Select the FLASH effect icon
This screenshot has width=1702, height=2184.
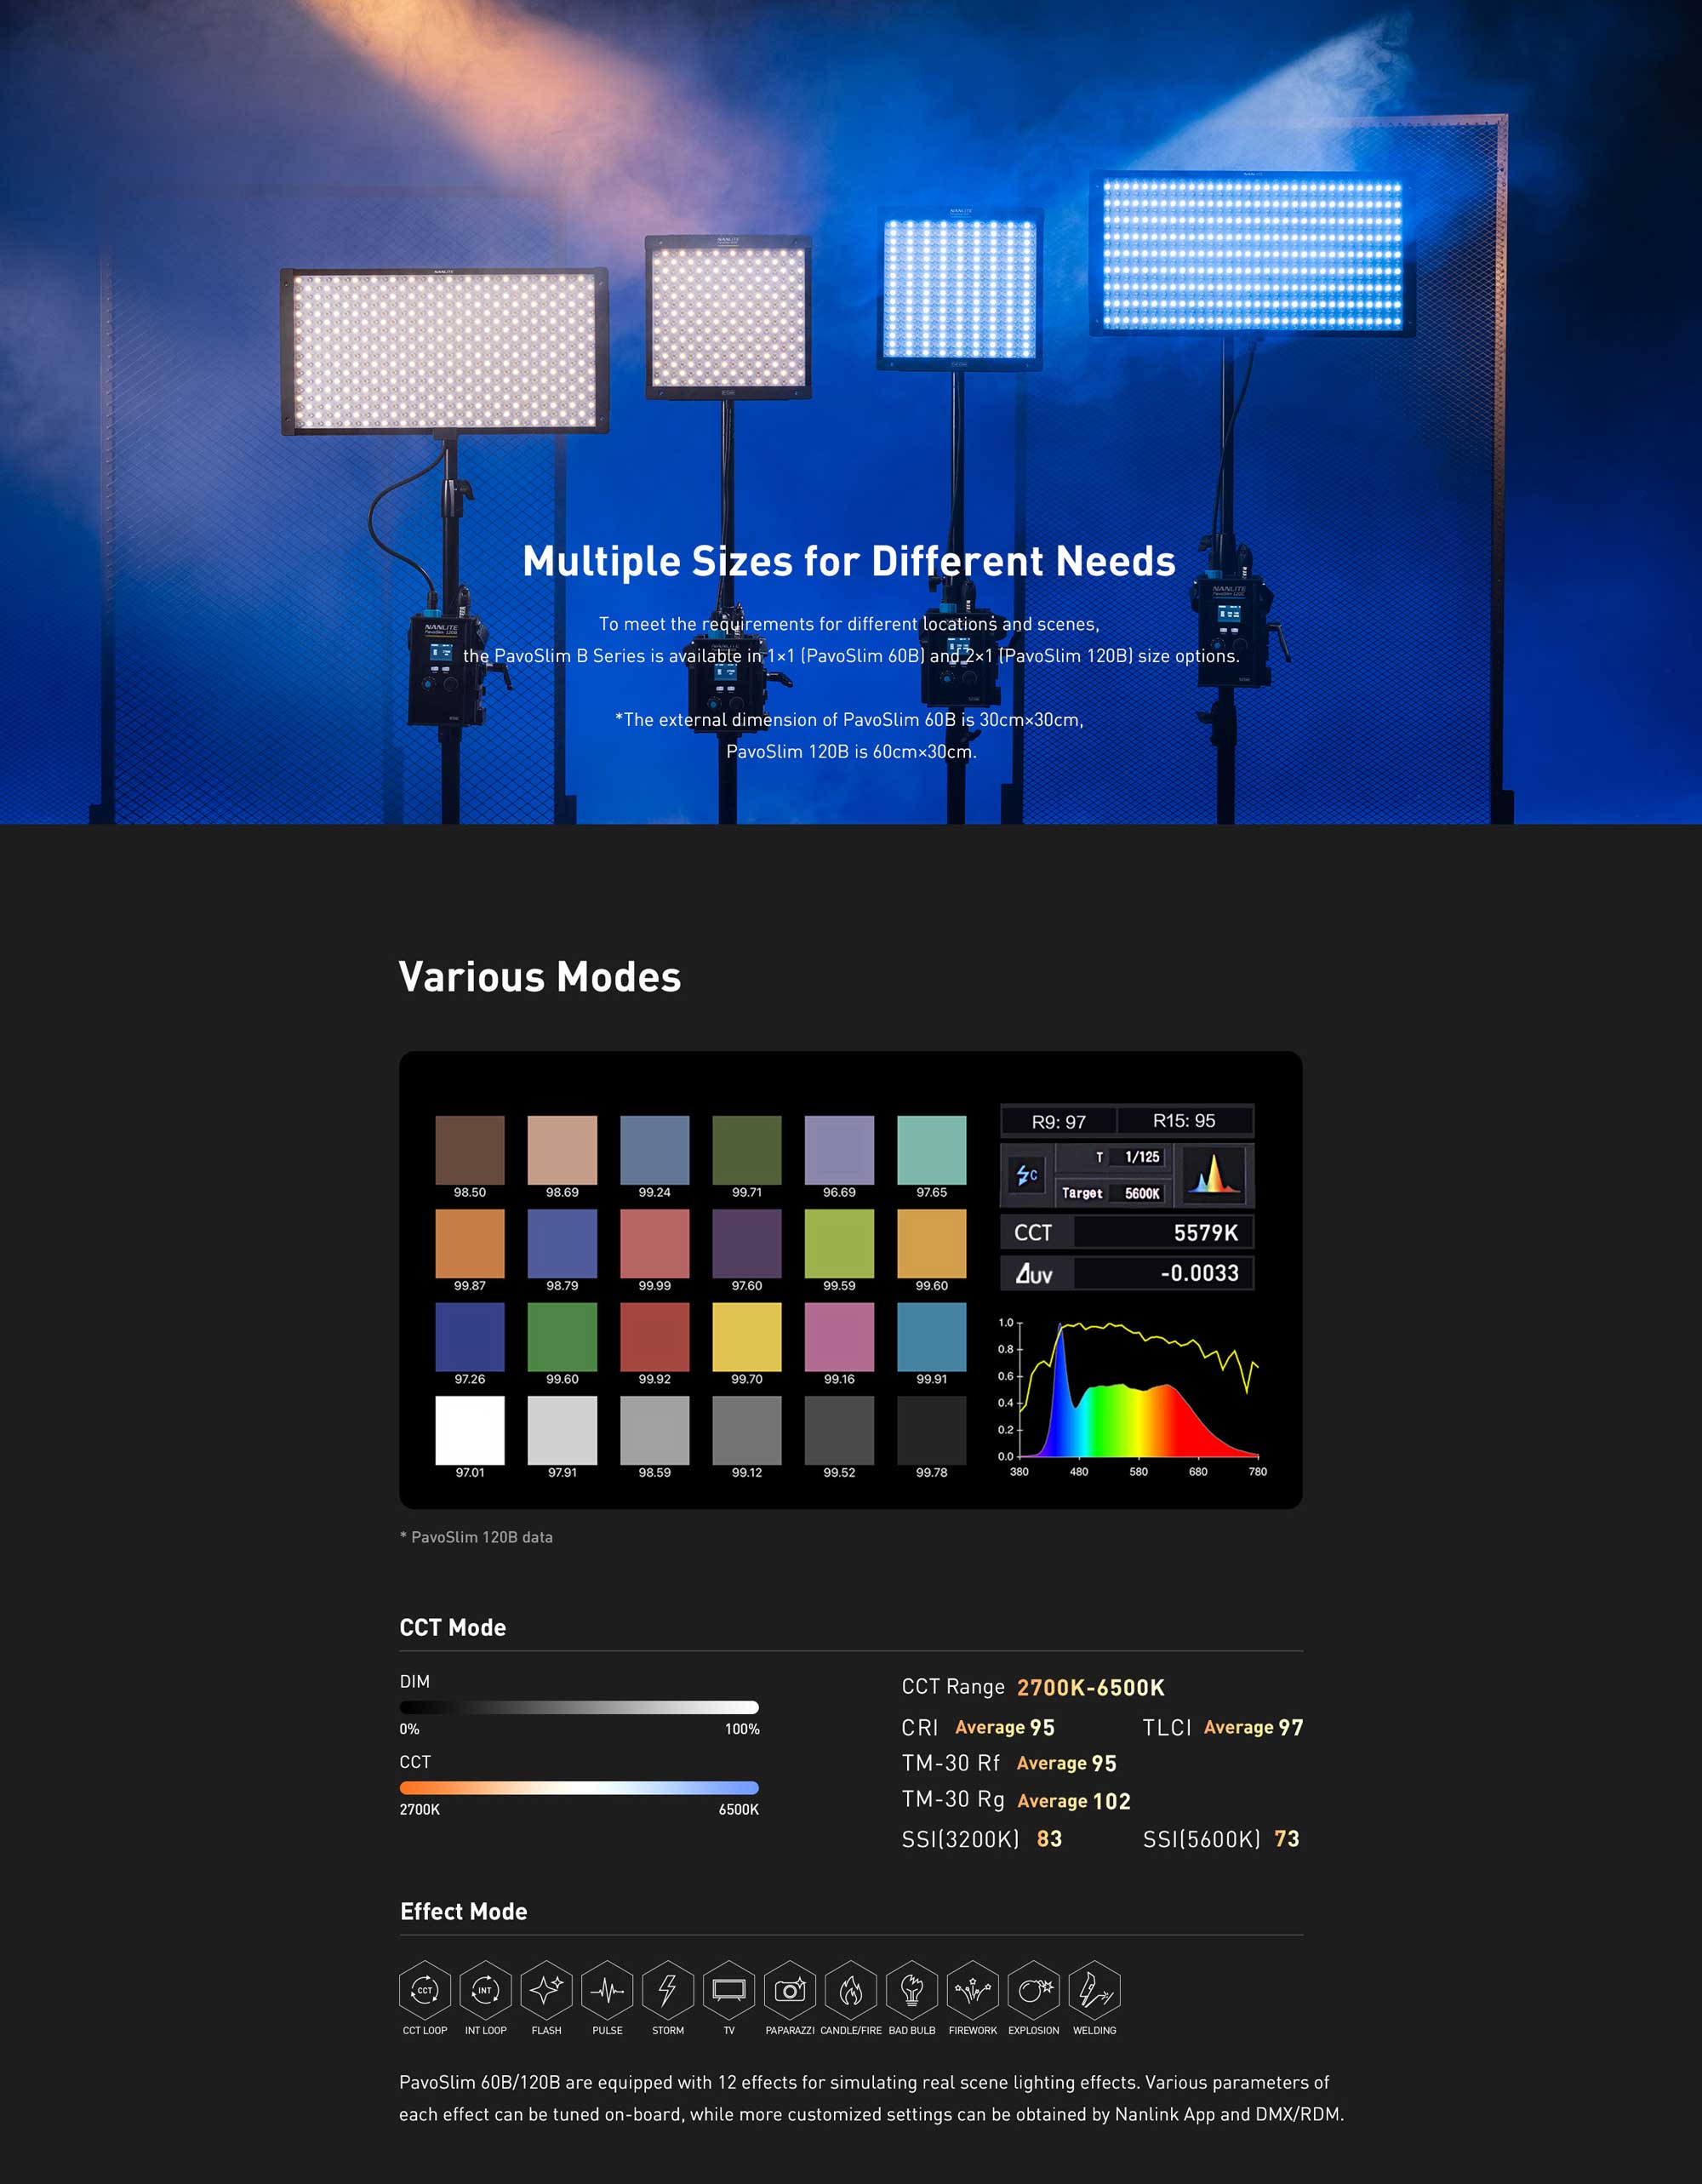(547, 1989)
